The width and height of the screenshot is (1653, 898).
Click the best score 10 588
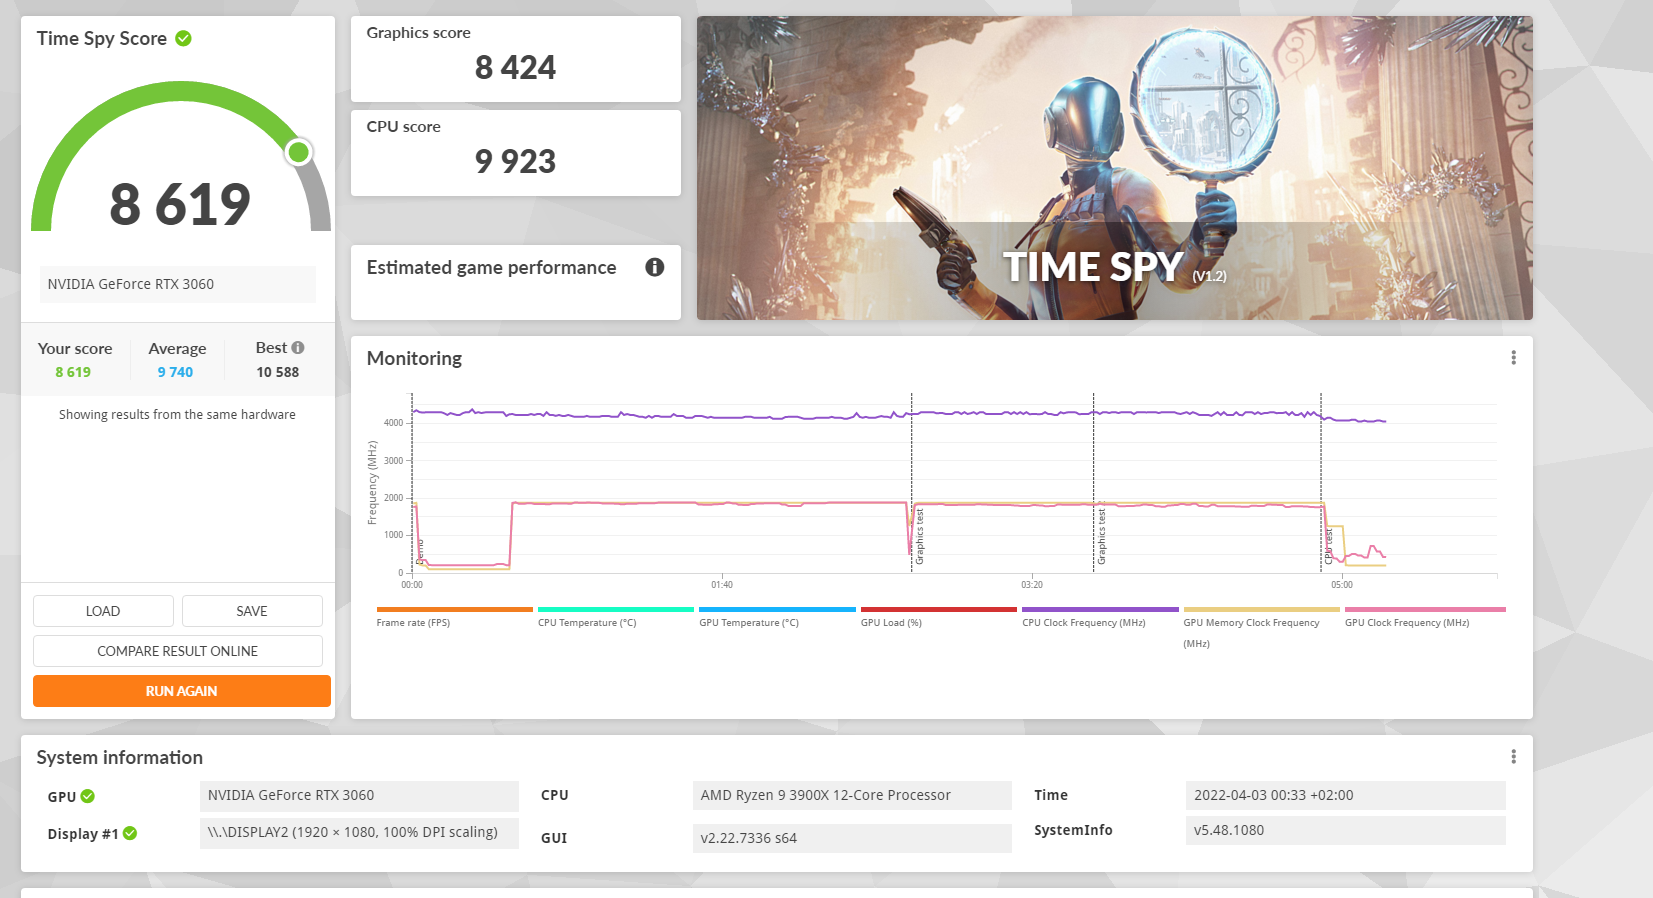pyautogui.click(x=278, y=372)
